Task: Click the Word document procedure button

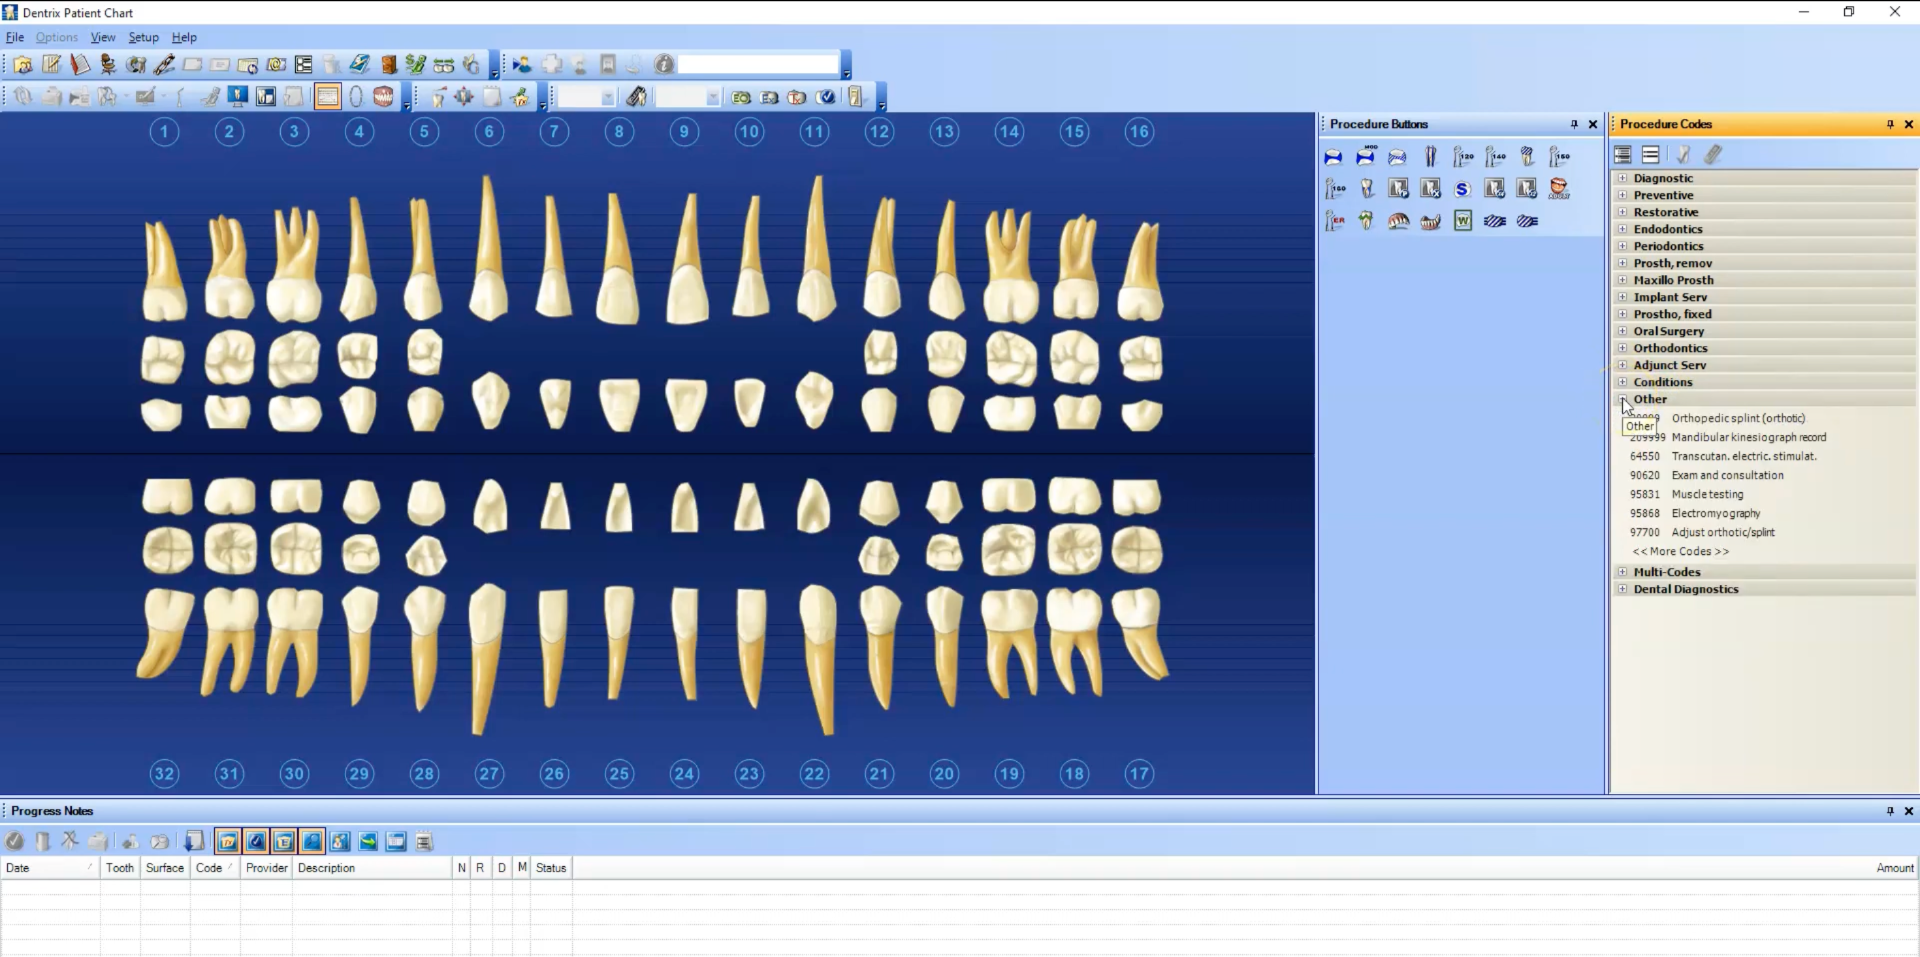Action: pos(1463,221)
